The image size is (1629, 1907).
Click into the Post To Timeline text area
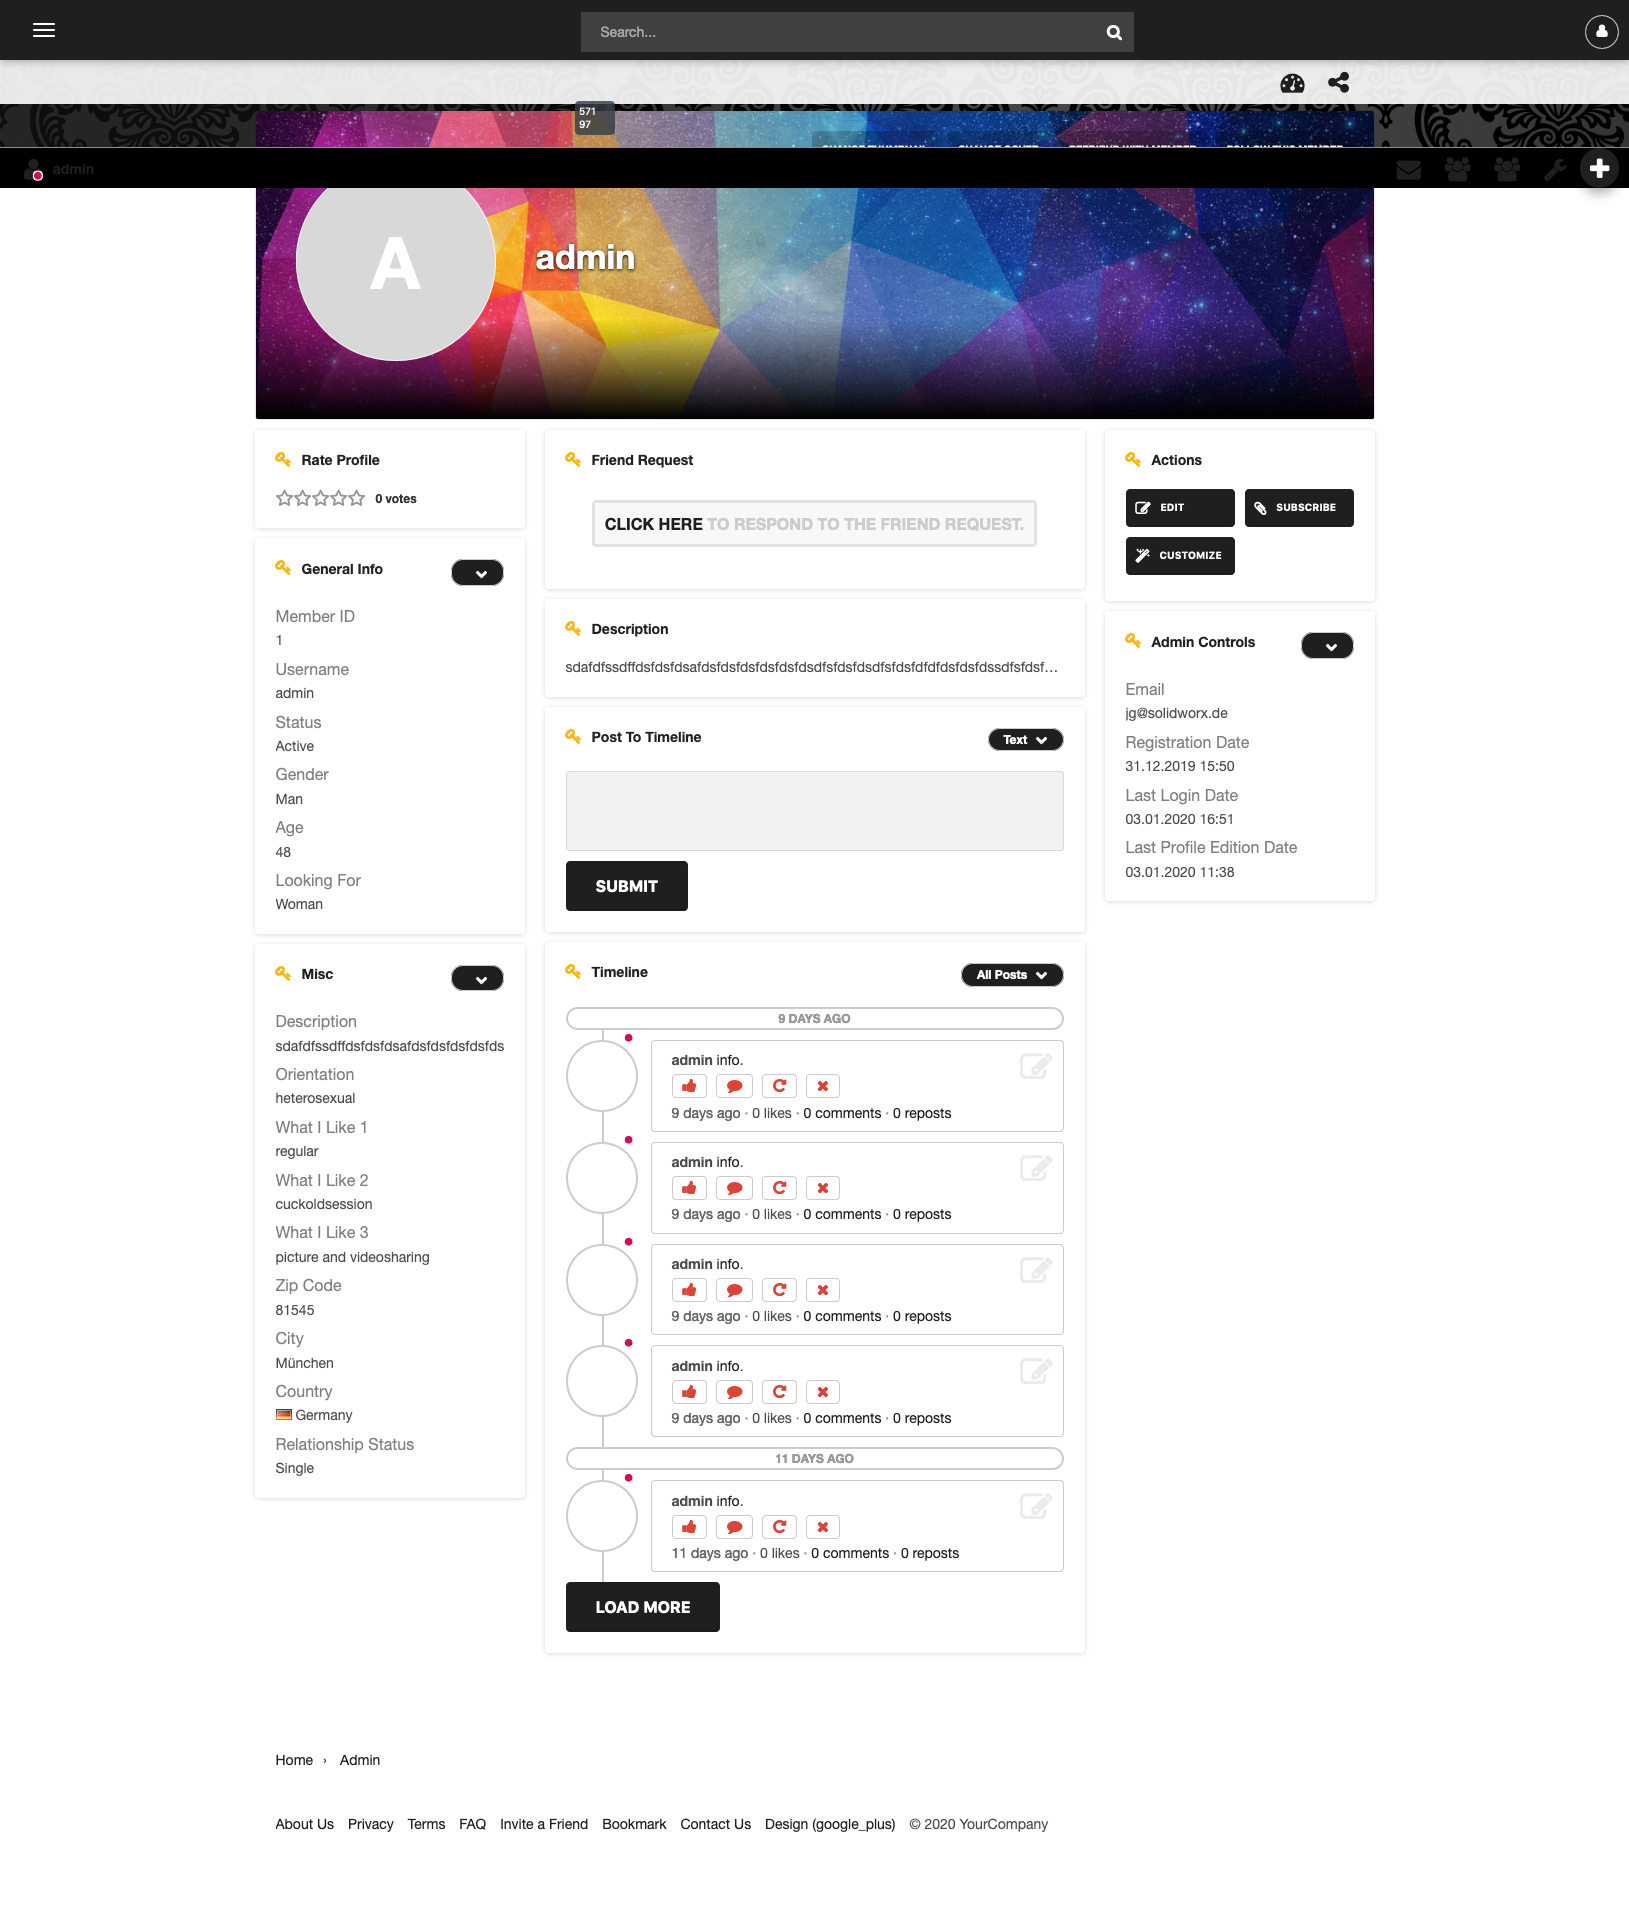click(814, 811)
